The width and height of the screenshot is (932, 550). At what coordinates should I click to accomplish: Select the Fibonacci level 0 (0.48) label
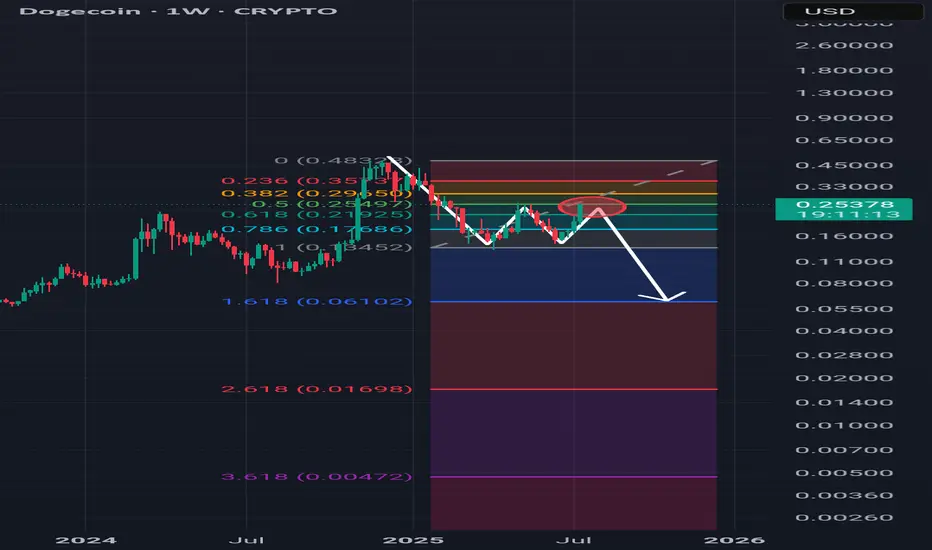pos(343,161)
